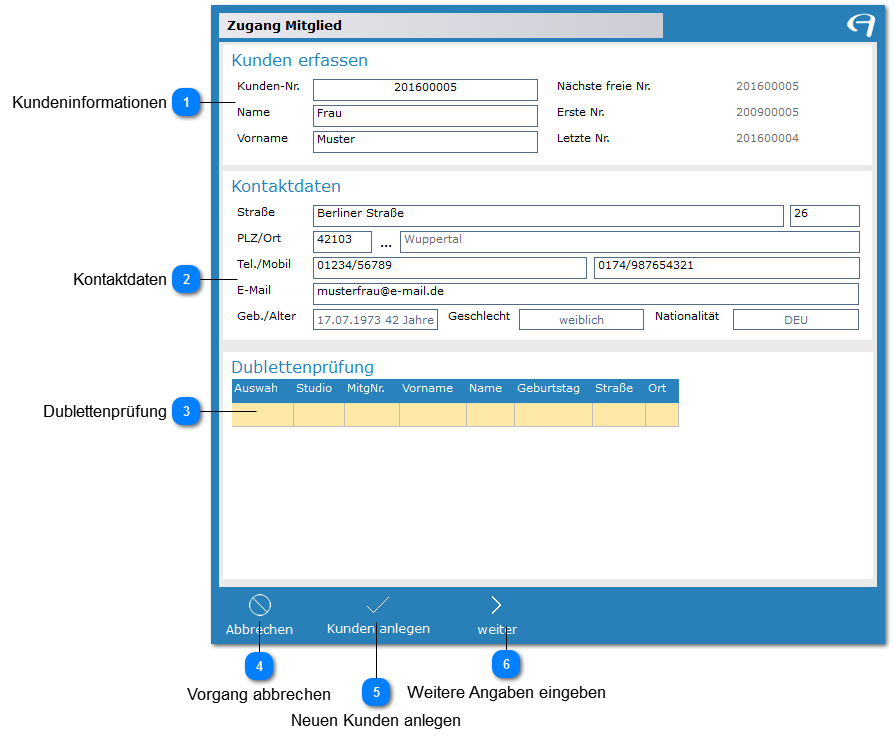
Task: Open PLZ lookup via the three dots
Action: pyautogui.click(x=386, y=245)
